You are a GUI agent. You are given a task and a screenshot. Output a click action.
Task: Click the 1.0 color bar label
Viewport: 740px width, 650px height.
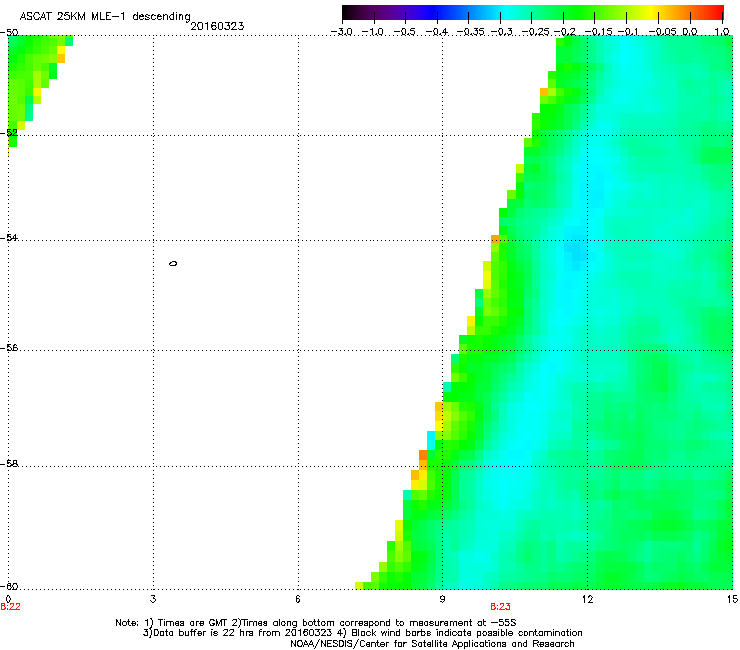pyautogui.click(x=722, y=32)
